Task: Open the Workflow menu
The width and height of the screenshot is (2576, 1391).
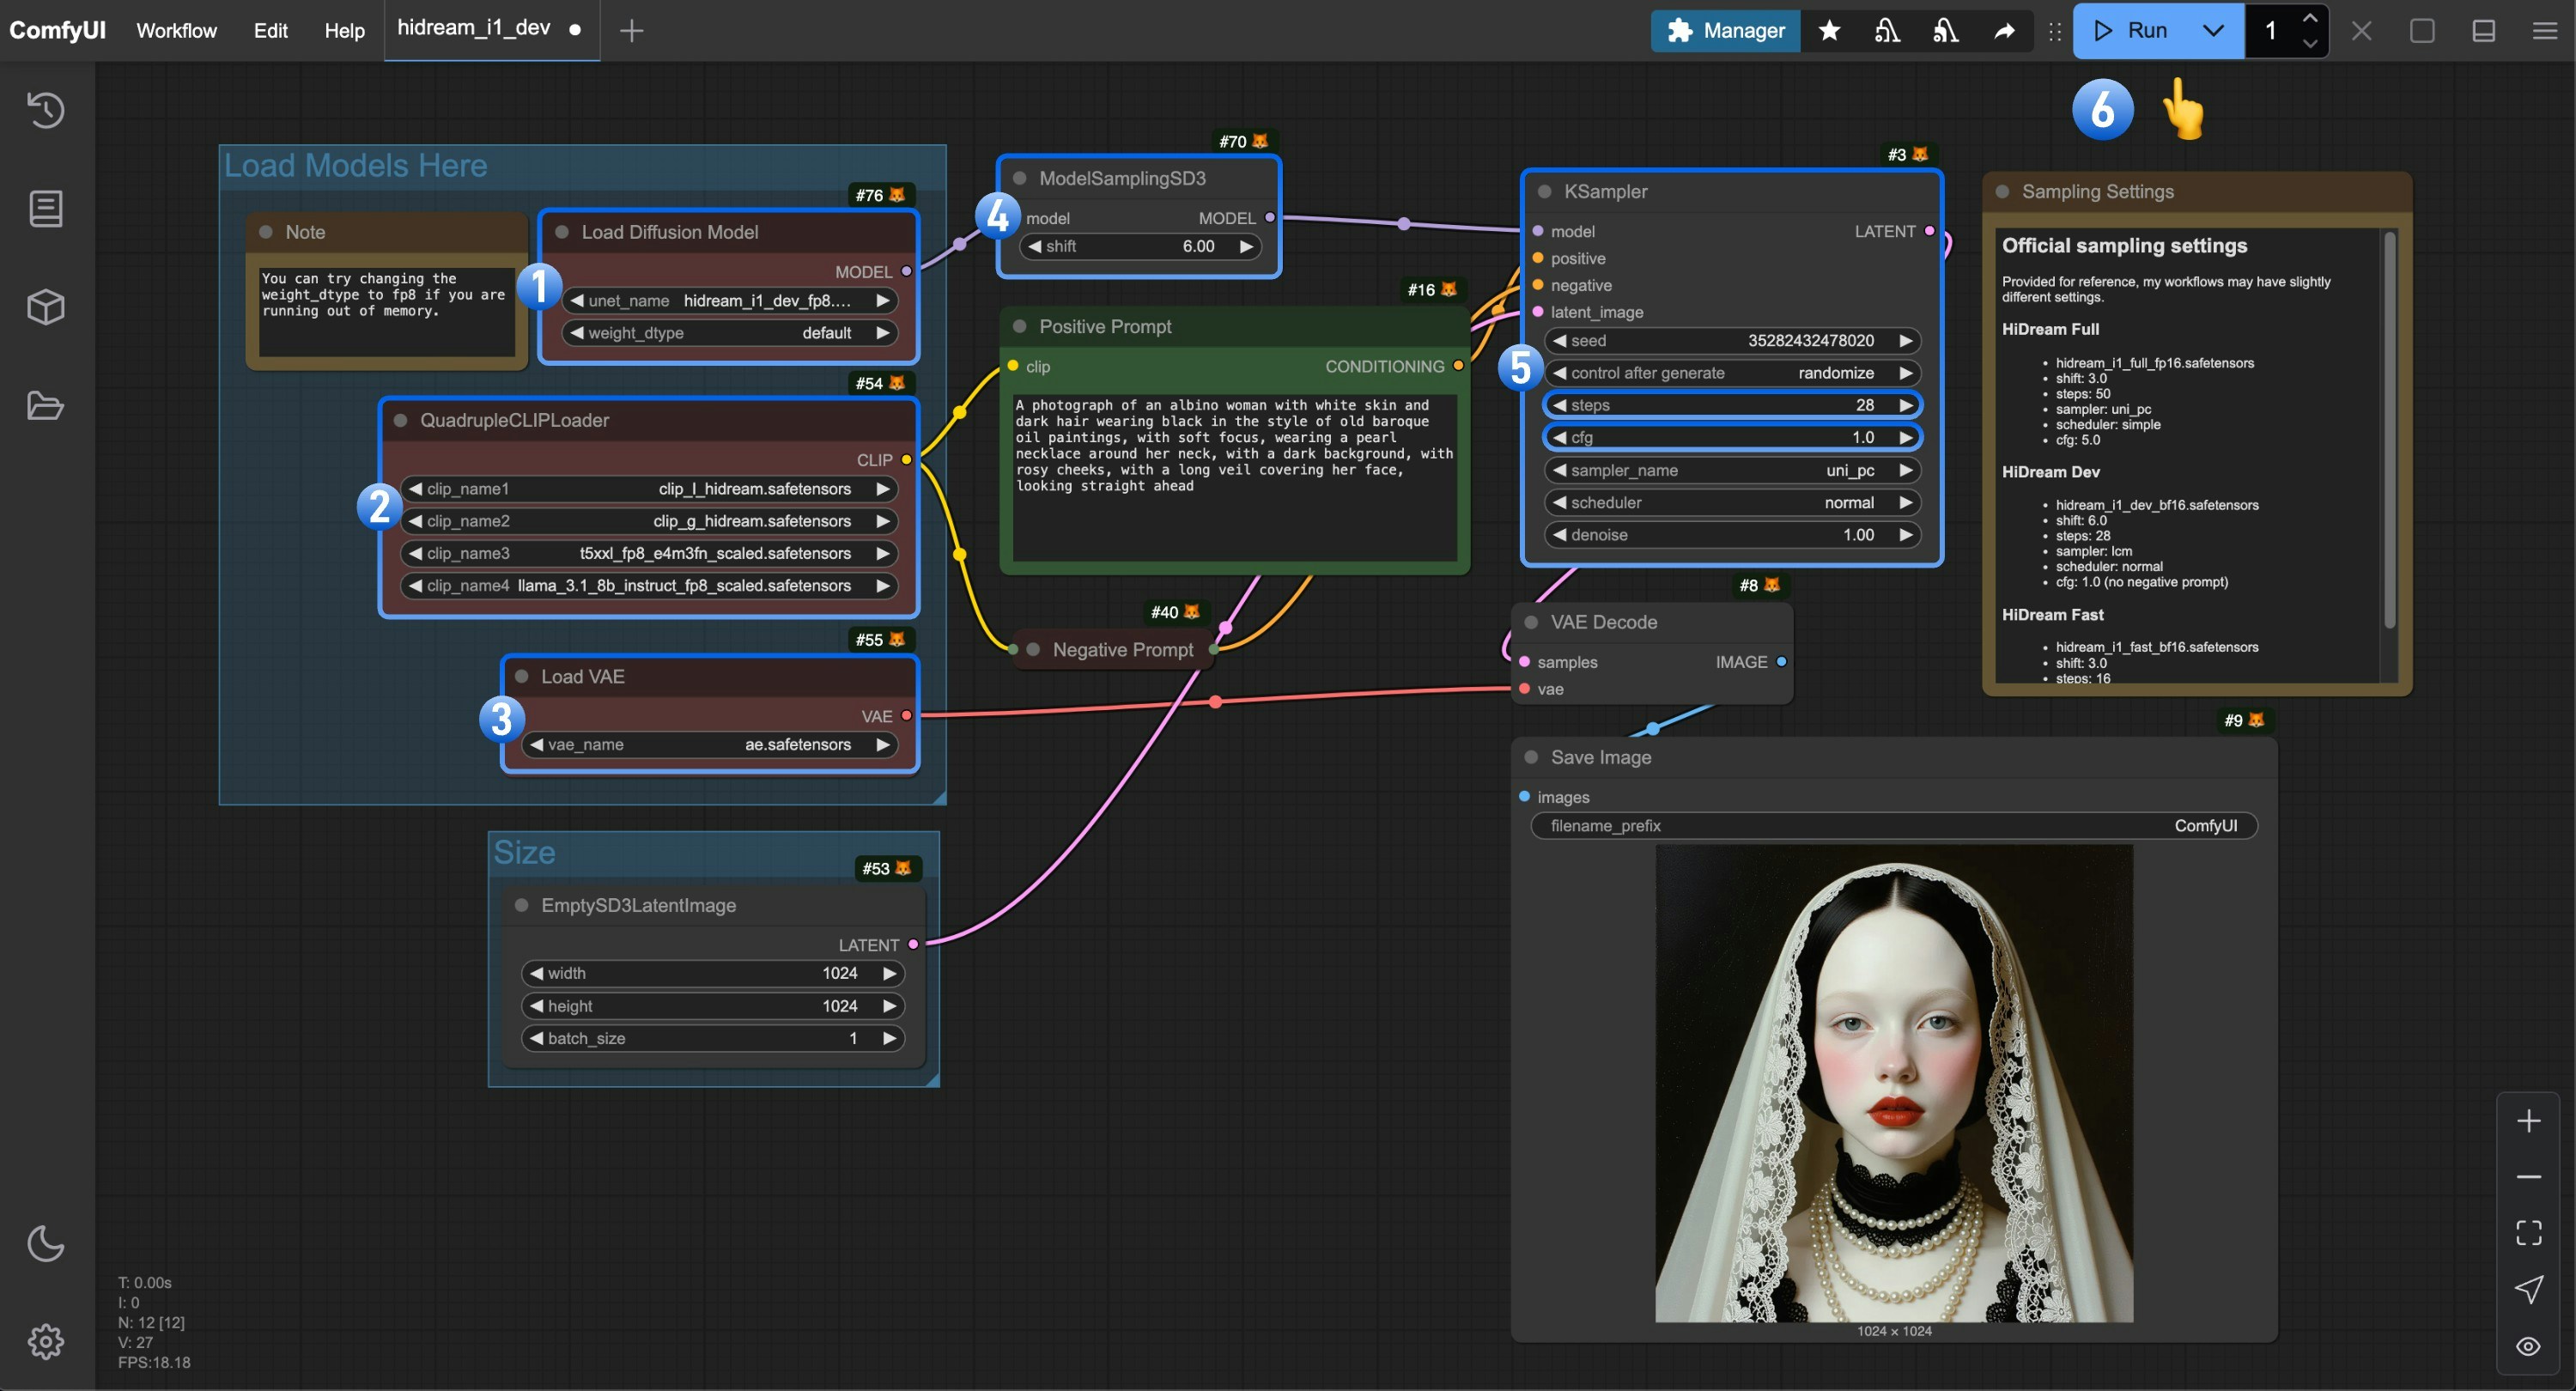Action: tap(176, 30)
